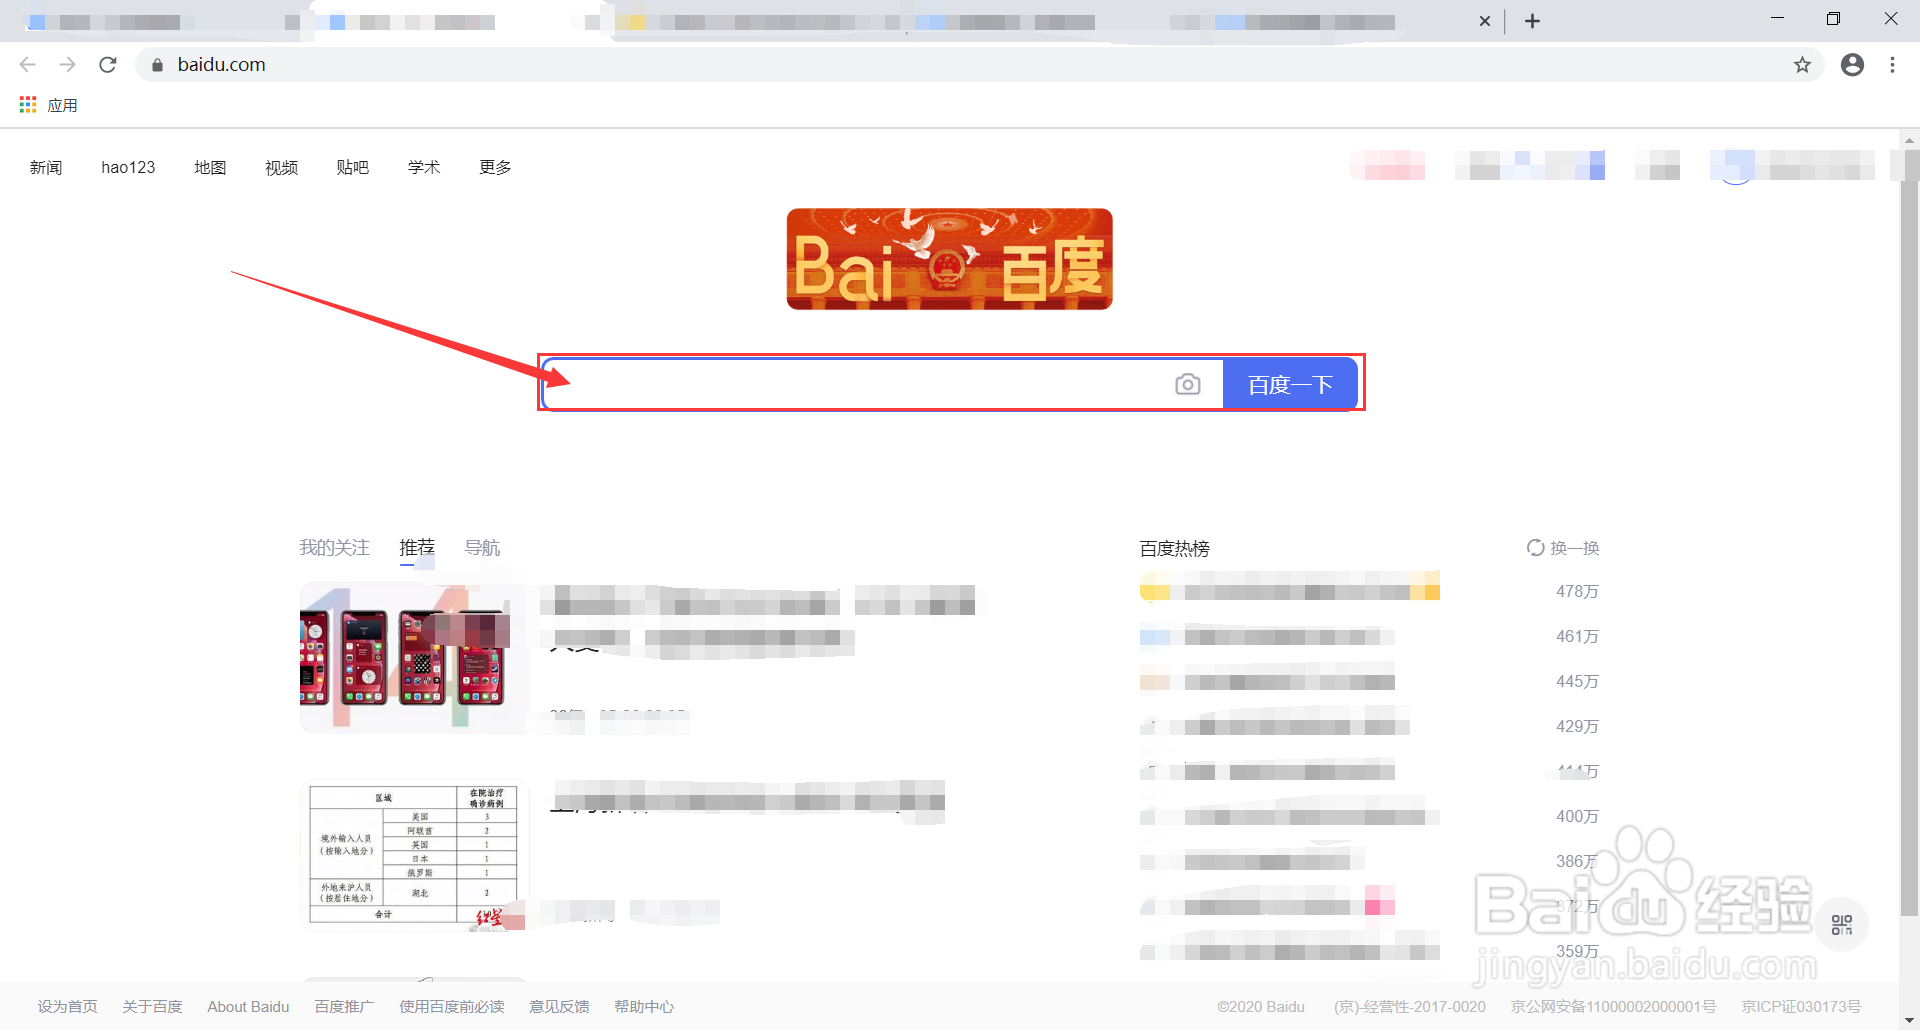Click the hot list entry with 445万
The width and height of the screenshot is (1920, 1030).
(1369, 681)
